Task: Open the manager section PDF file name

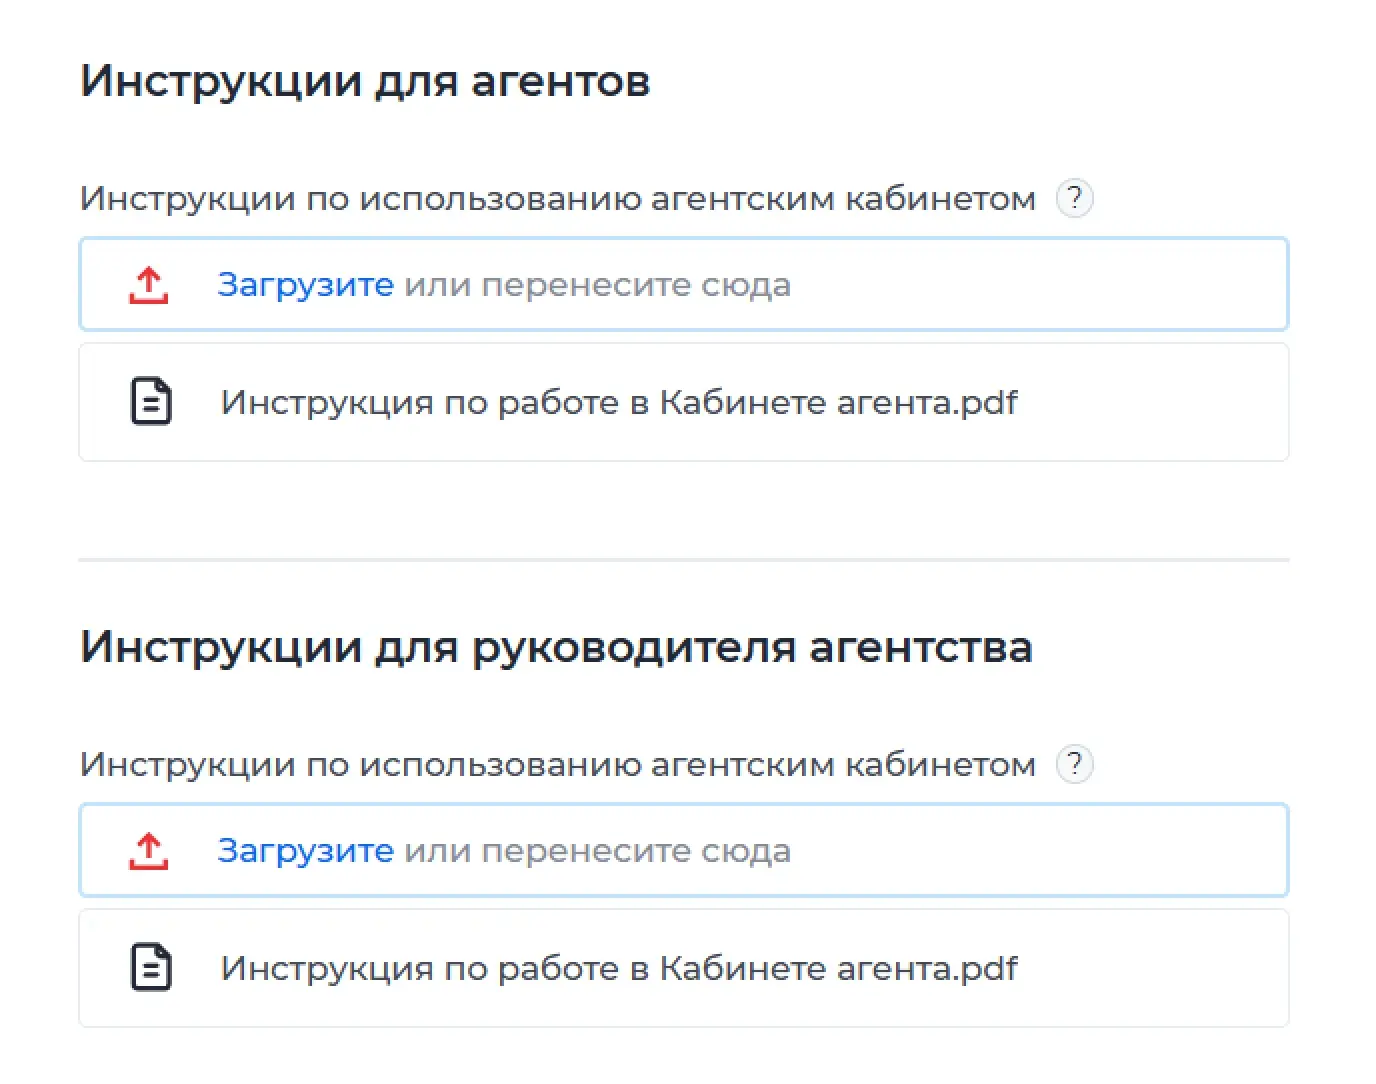Action: point(618,968)
